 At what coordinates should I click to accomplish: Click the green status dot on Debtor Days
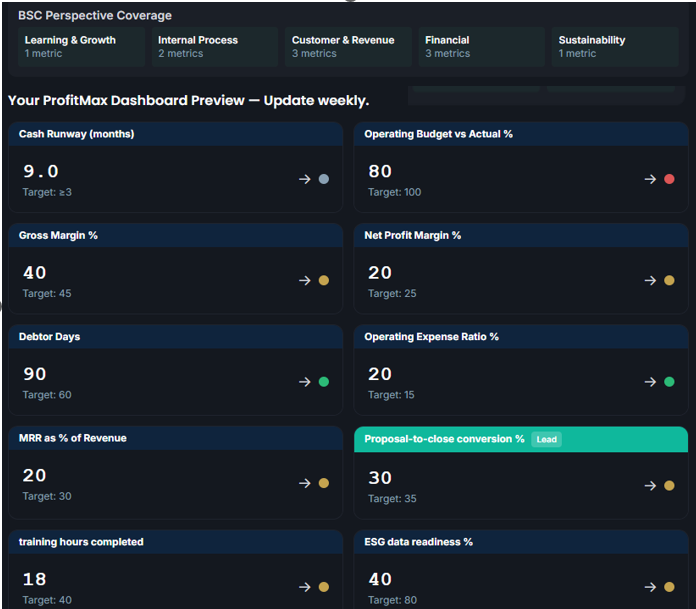[324, 382]
